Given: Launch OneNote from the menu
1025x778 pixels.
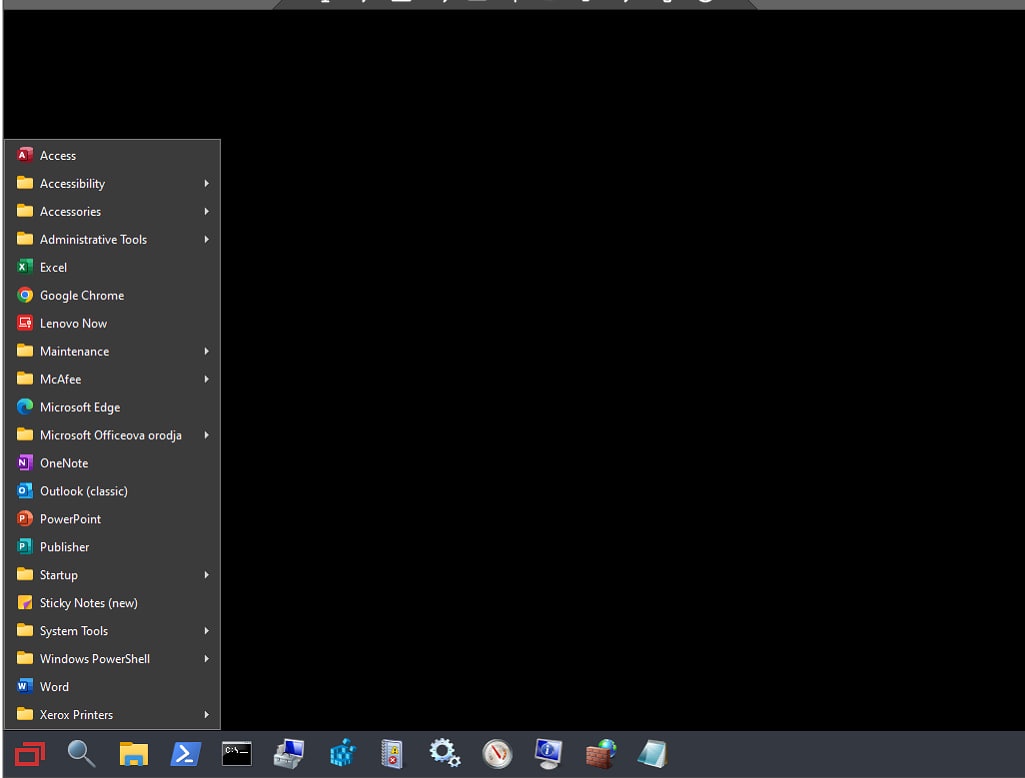Looking at the screenshot, I should tap(112, 463).
